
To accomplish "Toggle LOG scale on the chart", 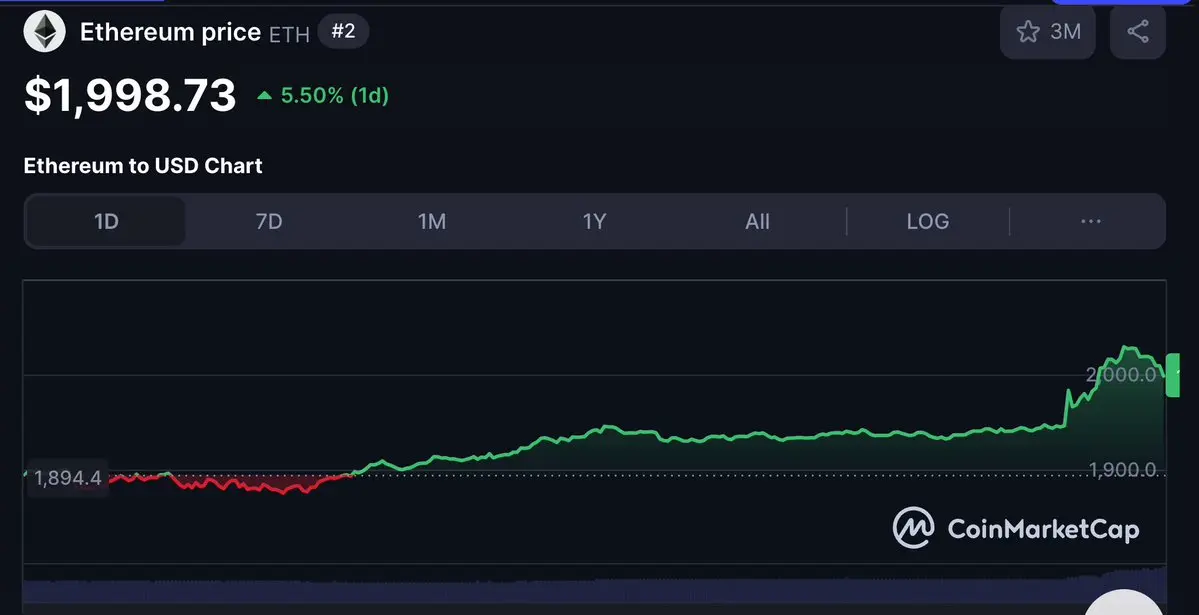I will (928, 222).
